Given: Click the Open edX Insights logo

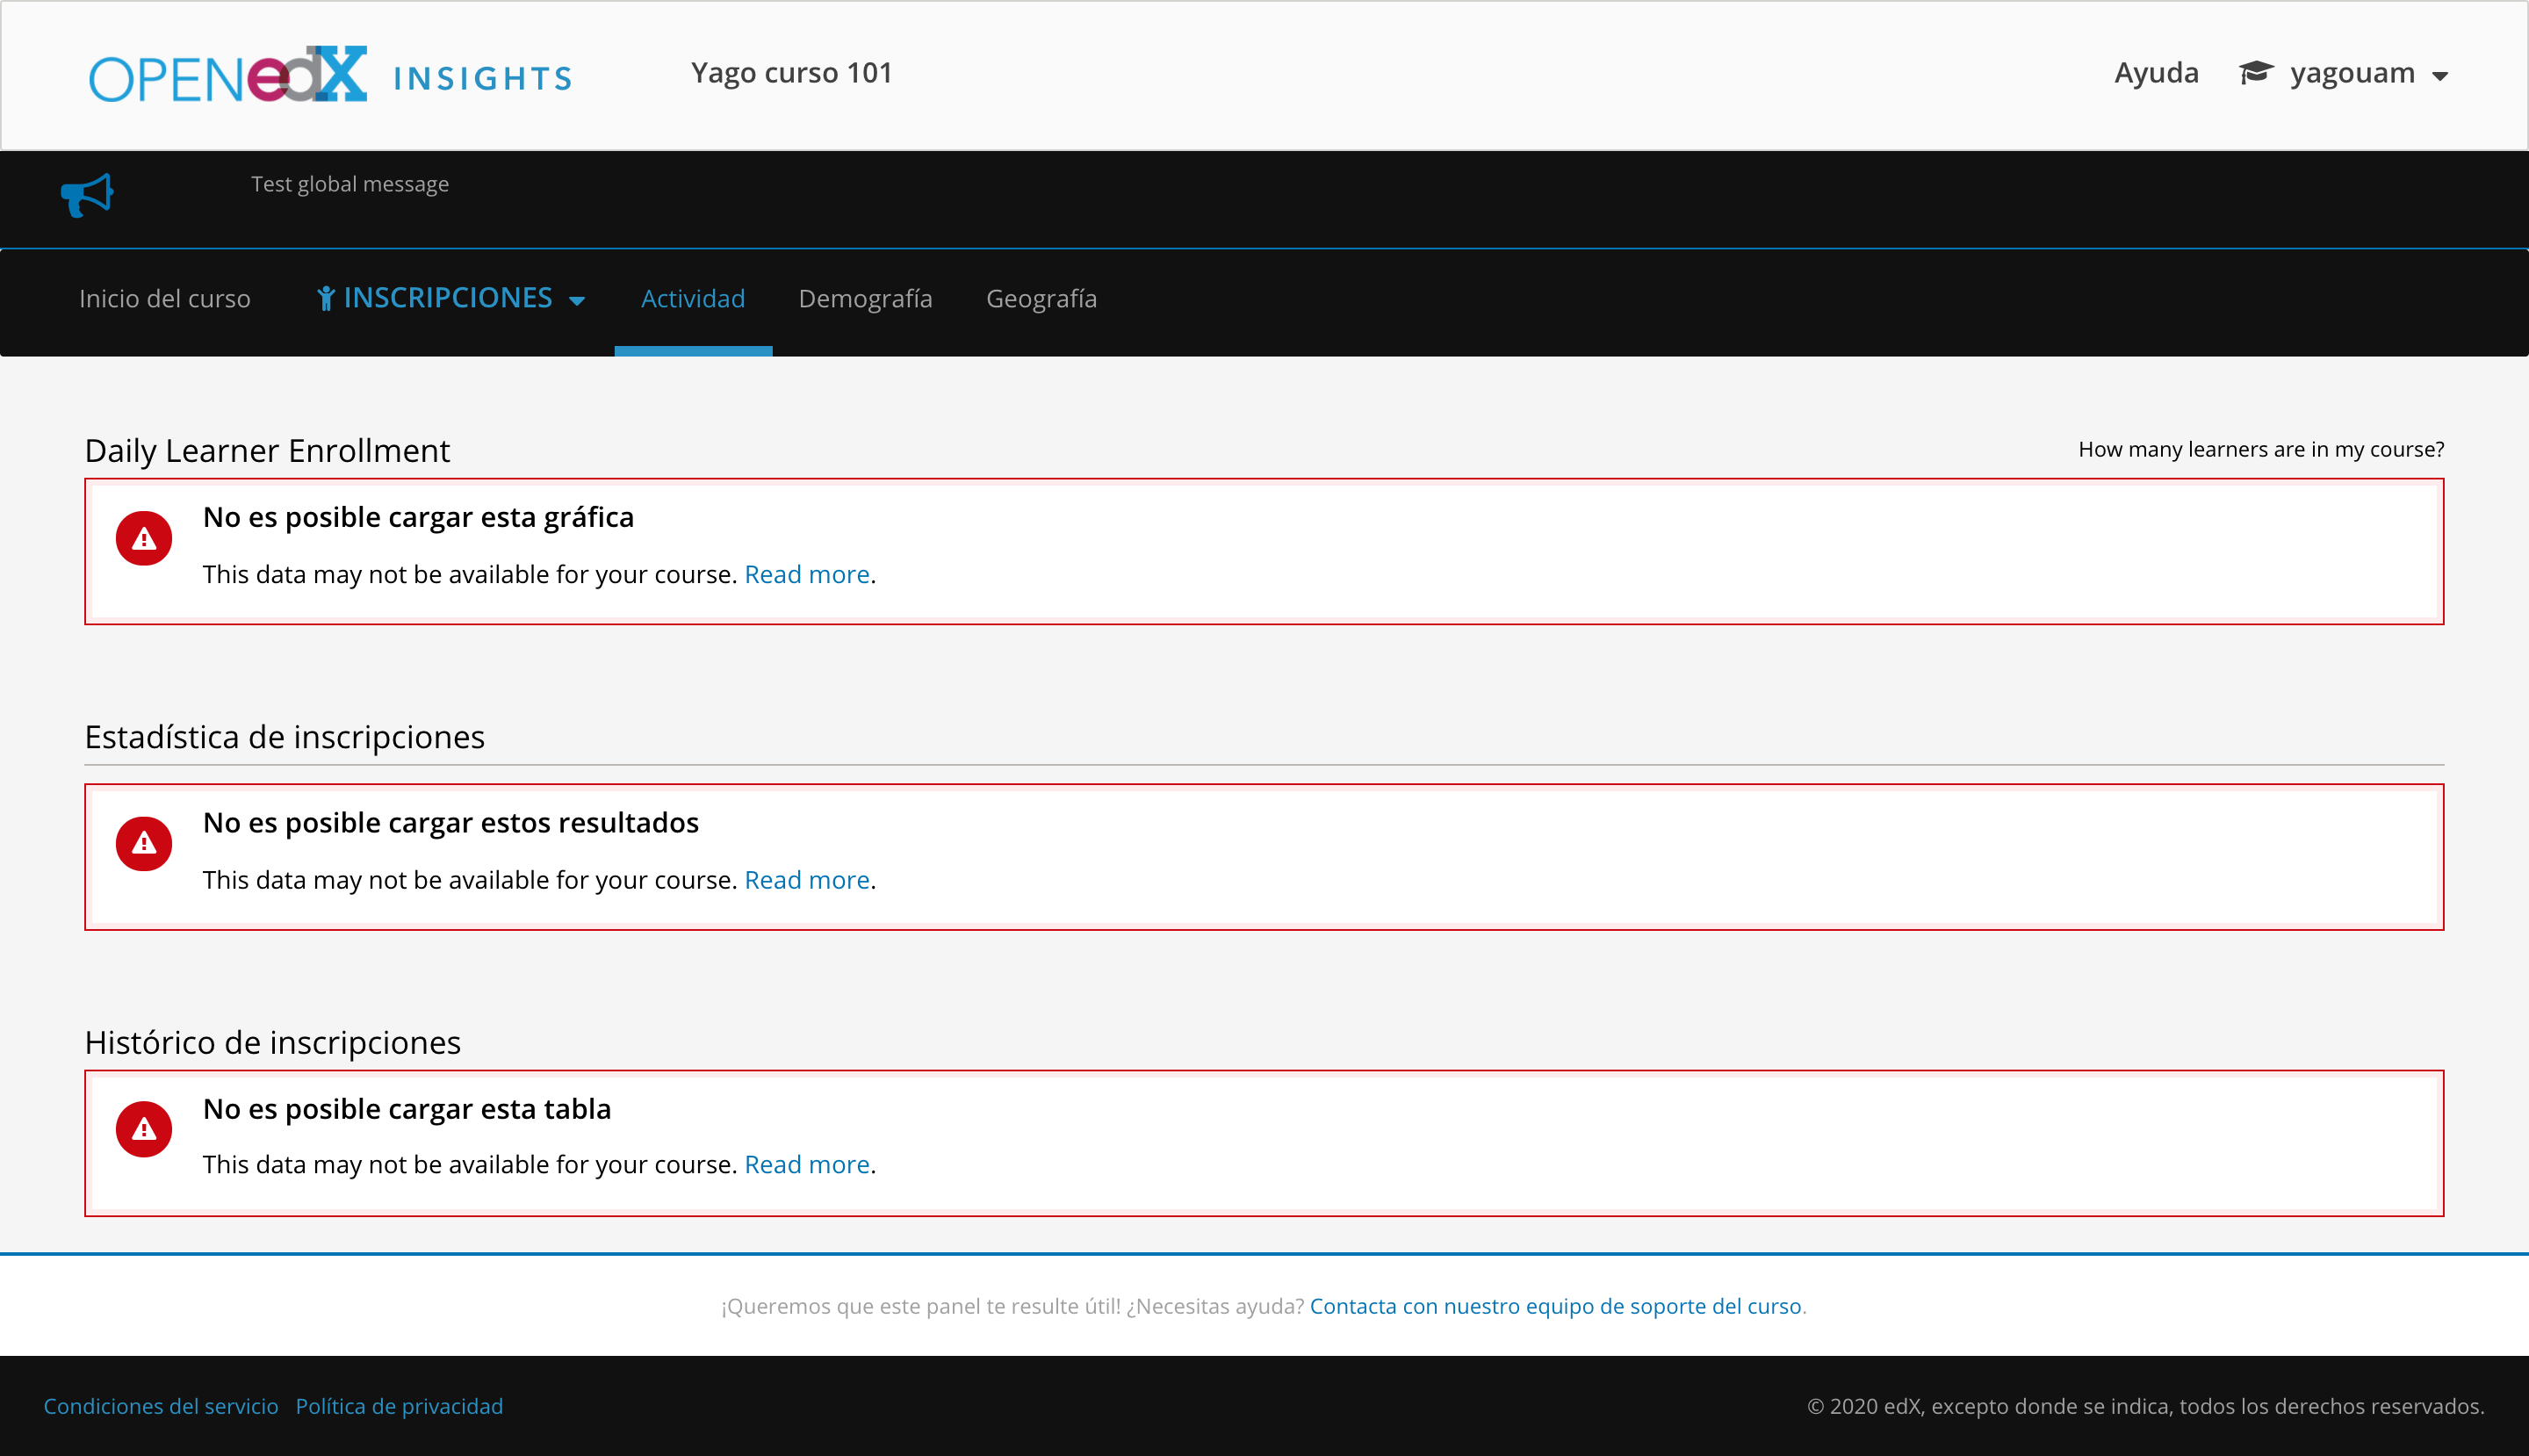Looking at the screenshot, I should click(330, 75).
